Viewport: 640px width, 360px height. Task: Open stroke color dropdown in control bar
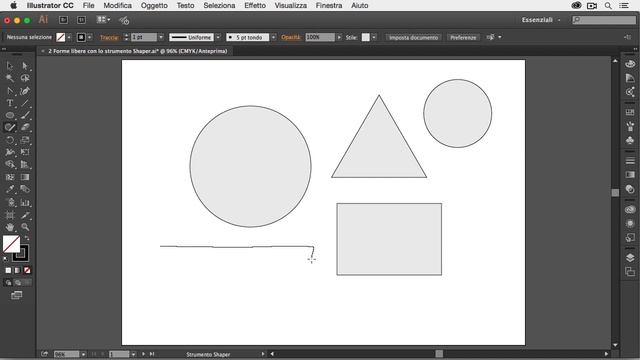[x=89, y=37]
